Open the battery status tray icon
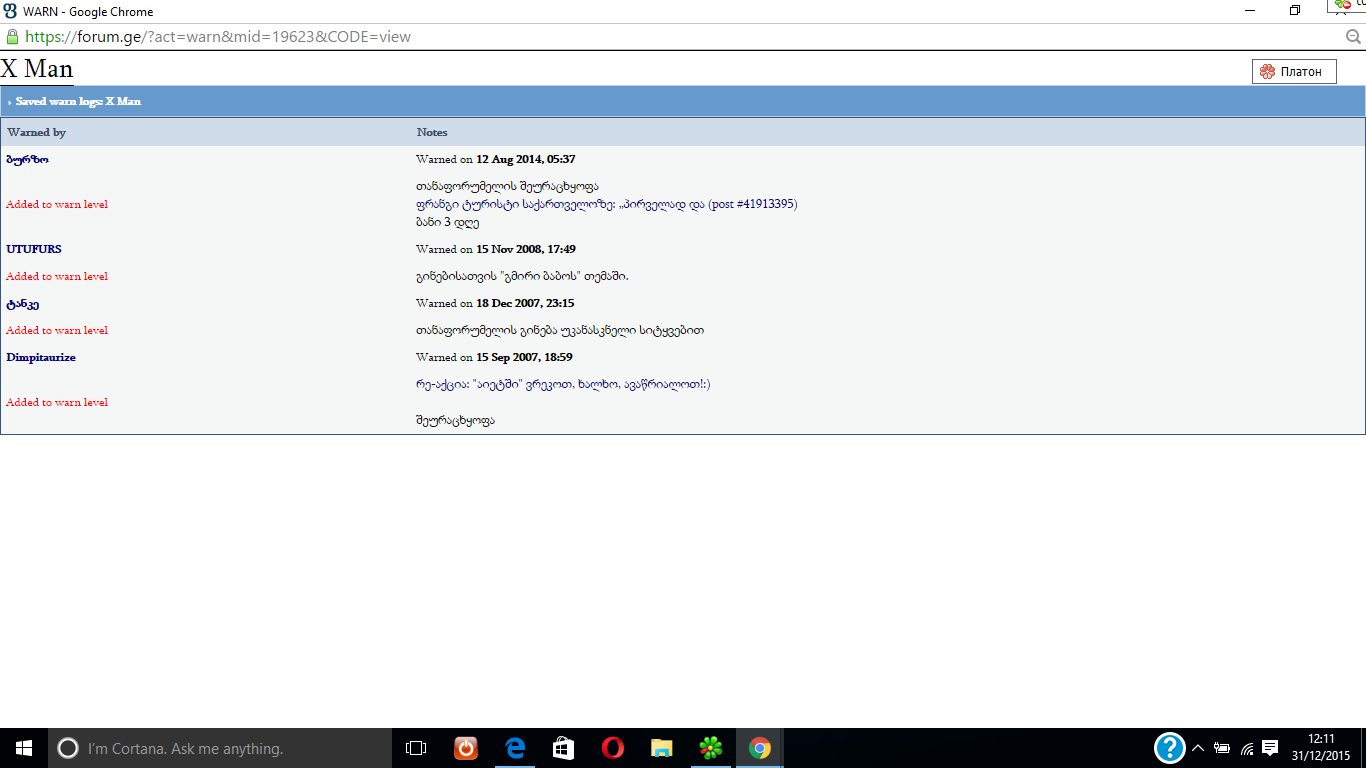Screen dimensions: 1366x768 pyautogui.click(x=1222, y=748)
